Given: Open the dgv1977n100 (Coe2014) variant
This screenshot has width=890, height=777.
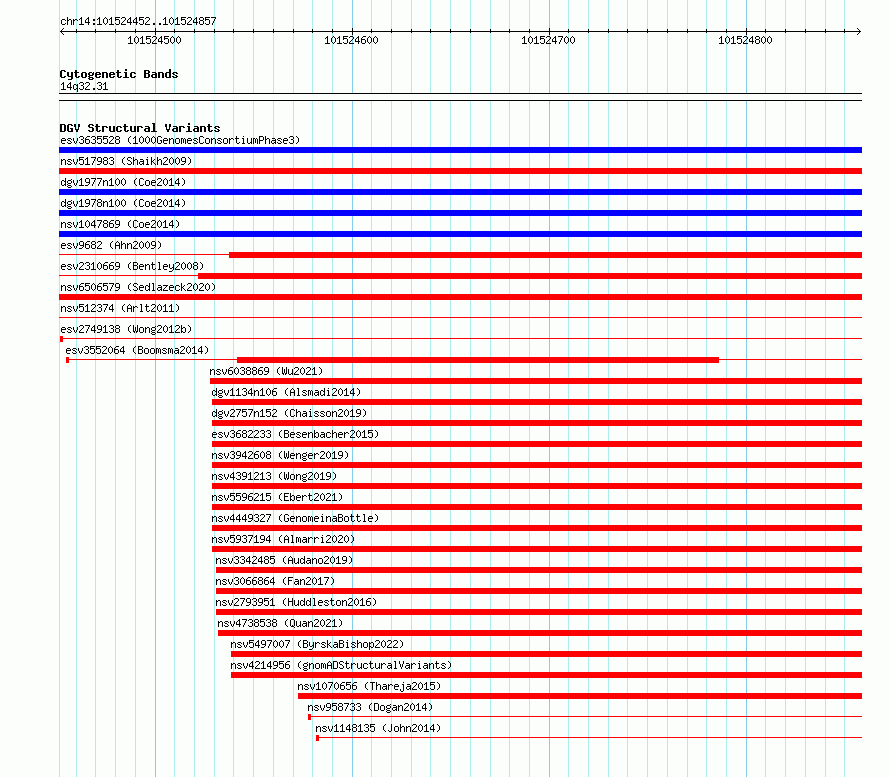Looking at the screenshot, I should pyautogui.click(x=123, y=182).
